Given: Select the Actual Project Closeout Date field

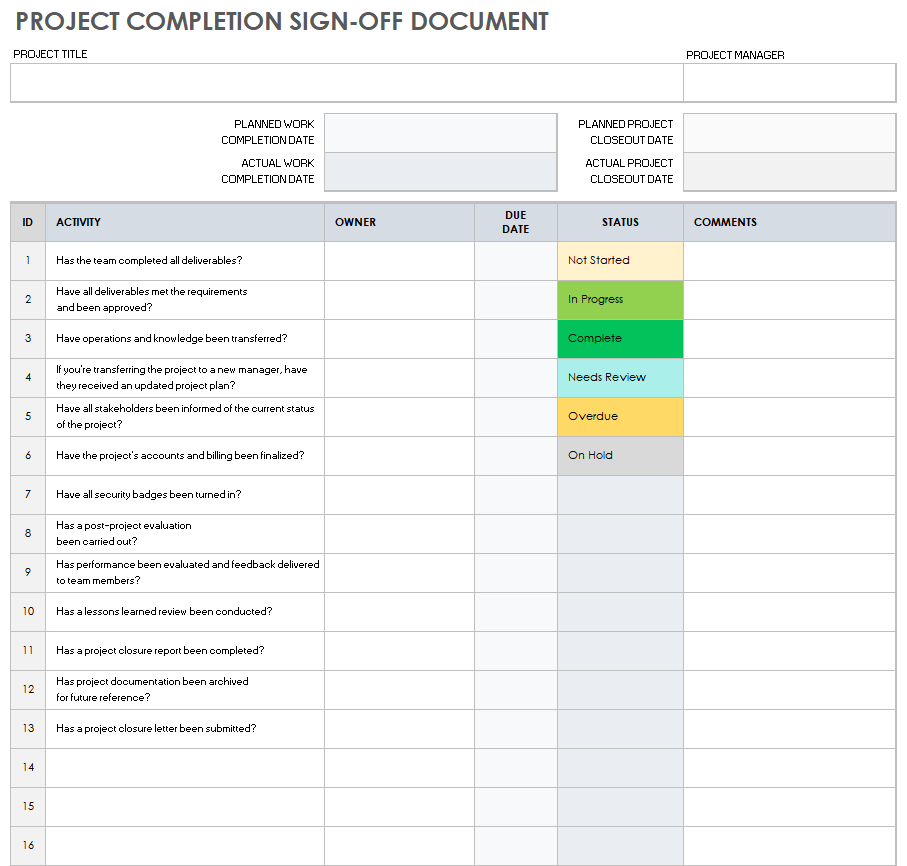Looking at the screenshot, I should (789, 171).
